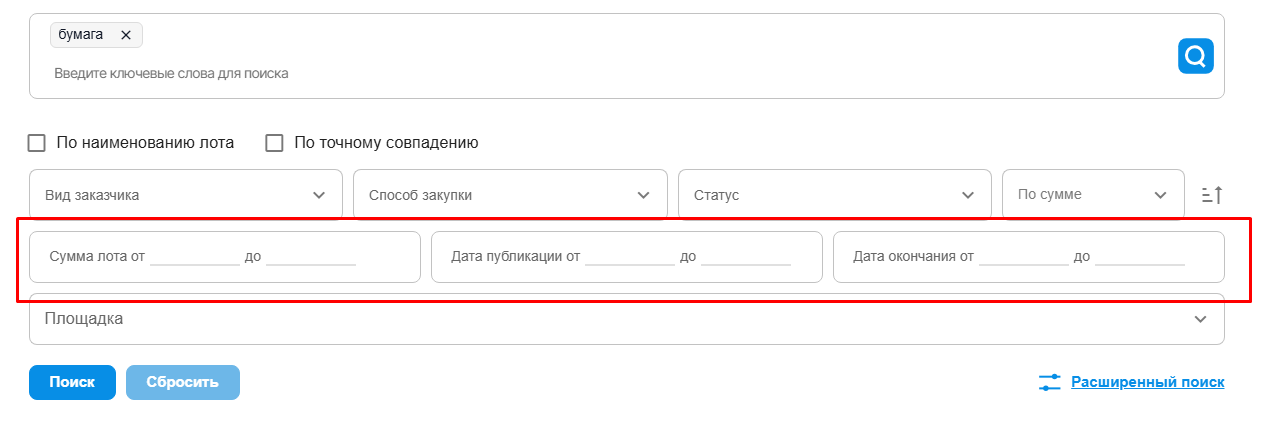Click Дата окончания от field
Viewport: 1268px width, 423px height.
tap(1024, 256)
